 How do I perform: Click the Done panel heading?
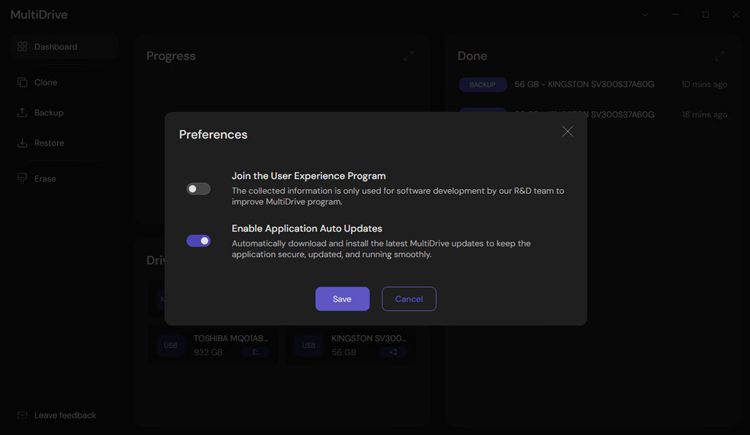(472, 56)
